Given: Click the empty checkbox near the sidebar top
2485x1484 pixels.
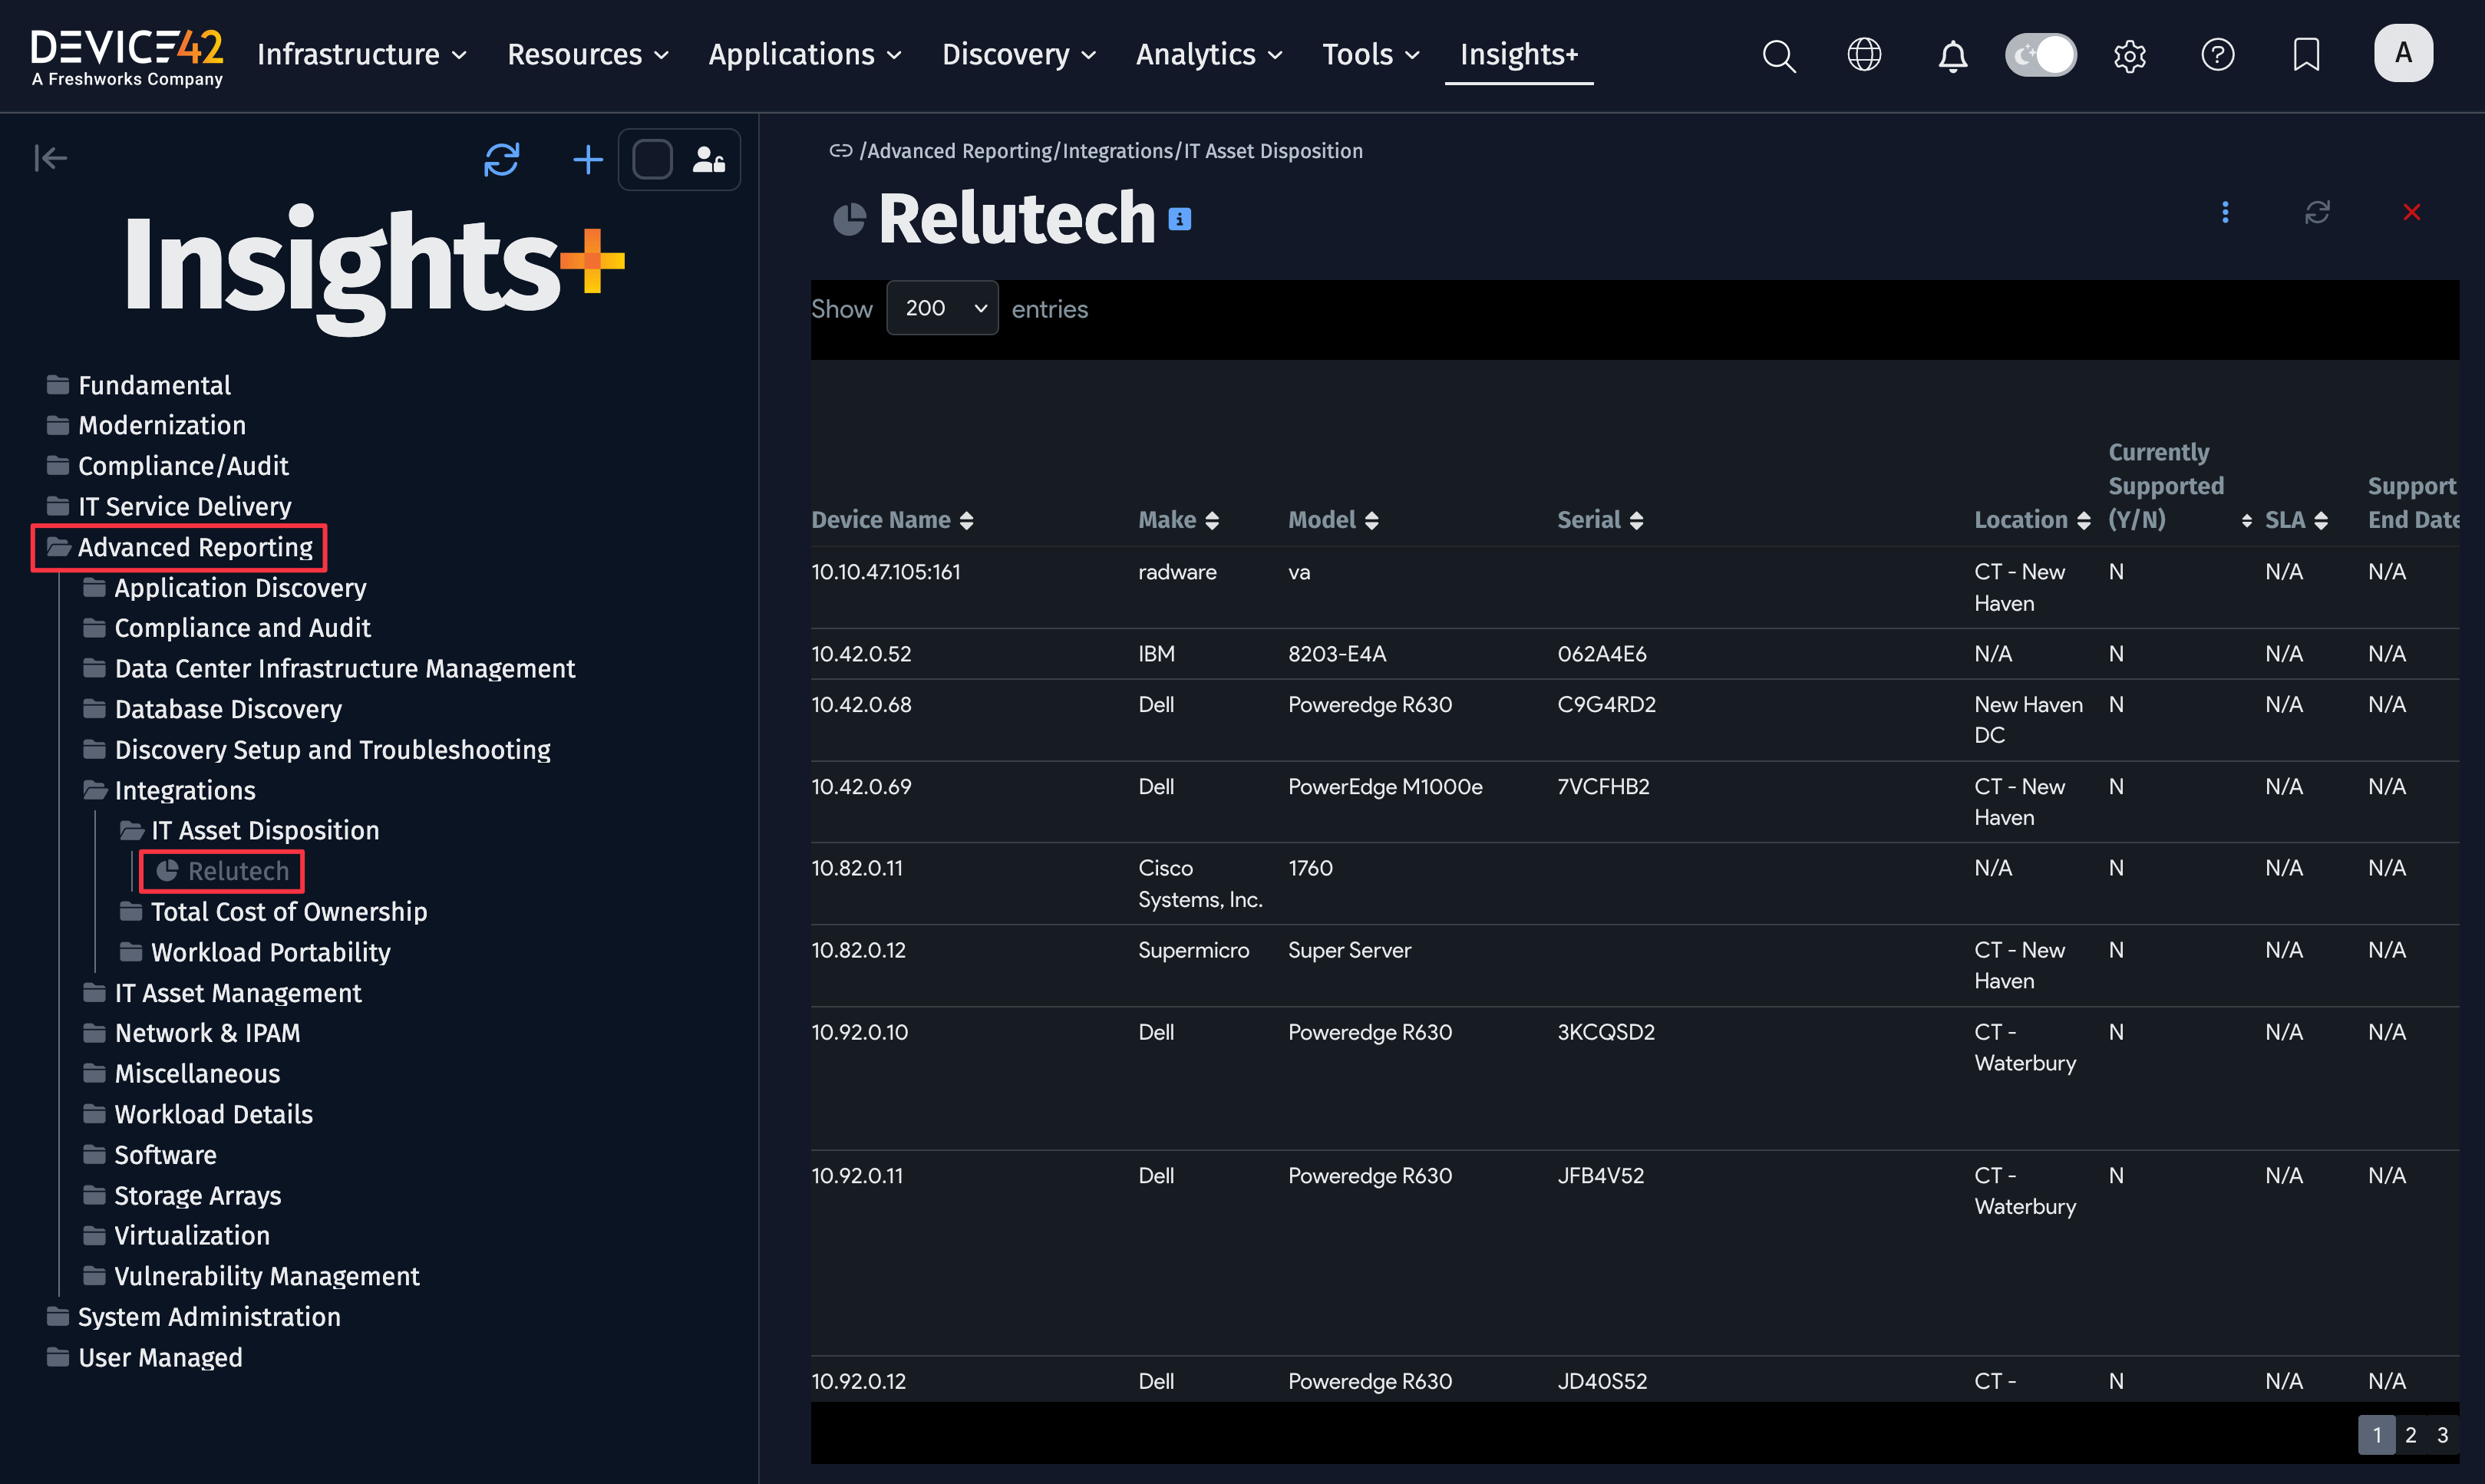Looking at the screenshot, I should pos(652,158).
